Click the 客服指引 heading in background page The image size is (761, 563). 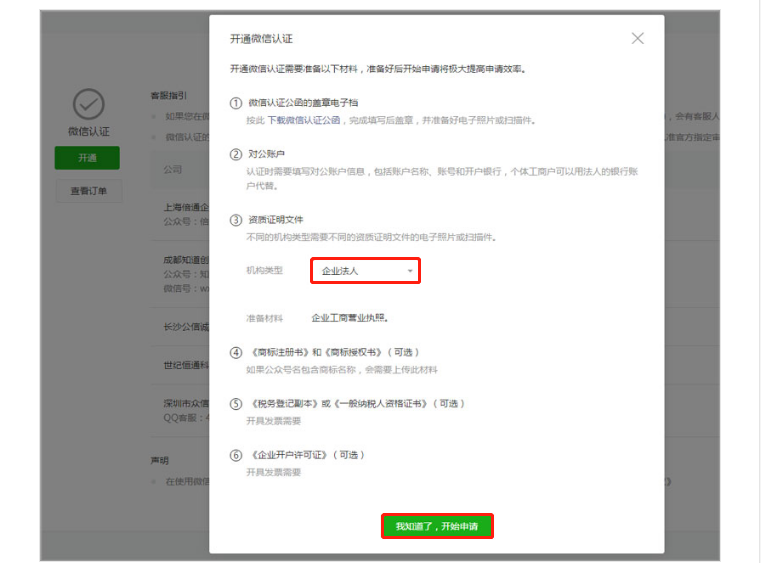click(x=168, y=96)
